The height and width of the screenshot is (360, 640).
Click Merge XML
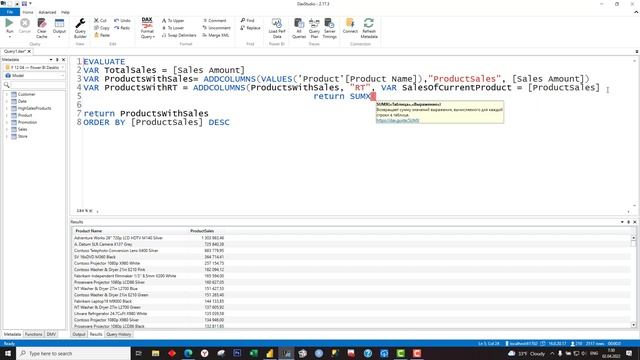pos(216,35)
